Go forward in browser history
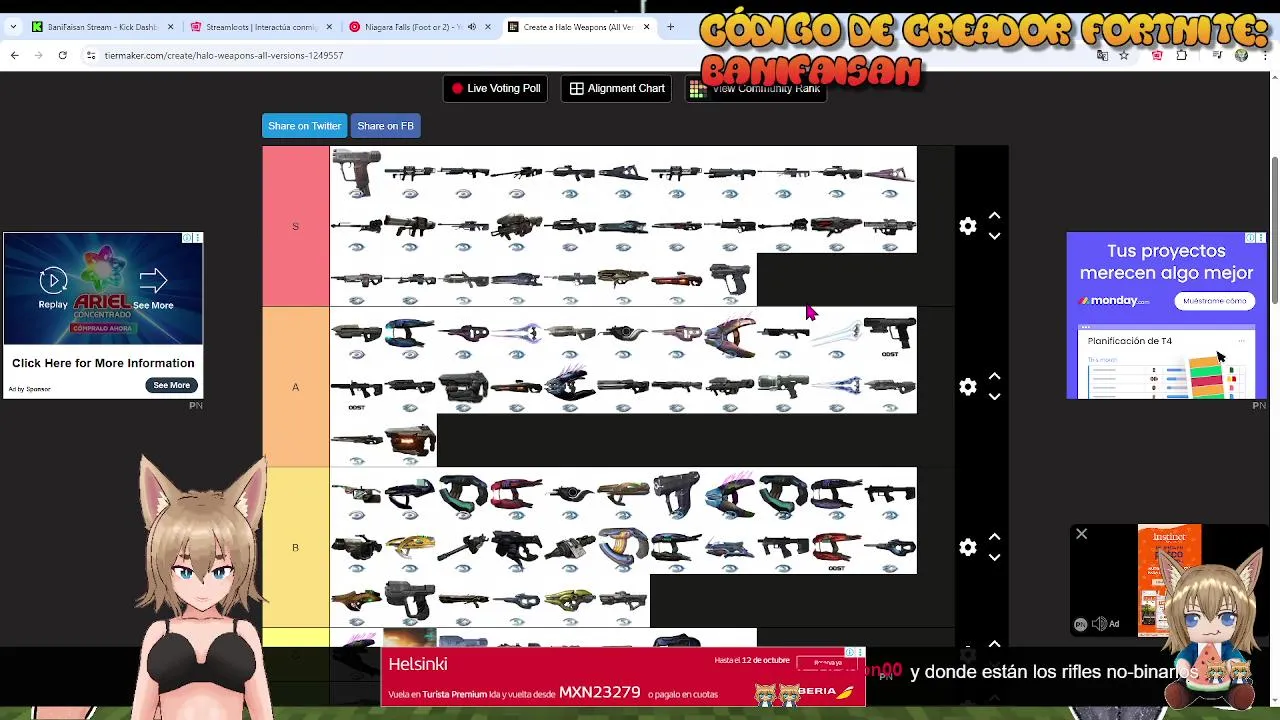Screen dimensions: 1280x720 [x=39, y=55]
